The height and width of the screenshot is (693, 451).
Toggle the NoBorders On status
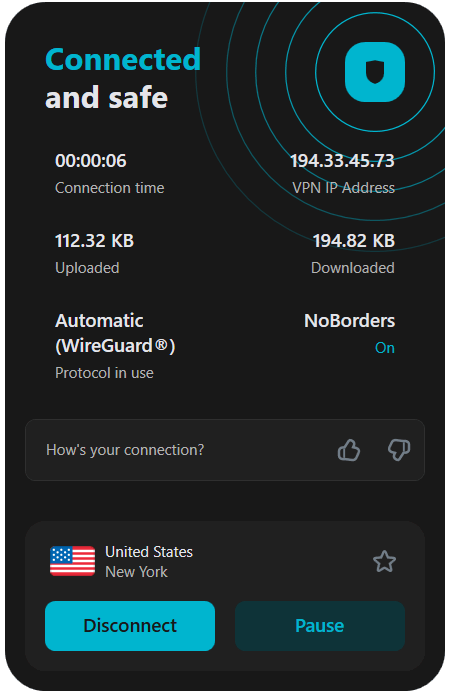coord(385,348)
